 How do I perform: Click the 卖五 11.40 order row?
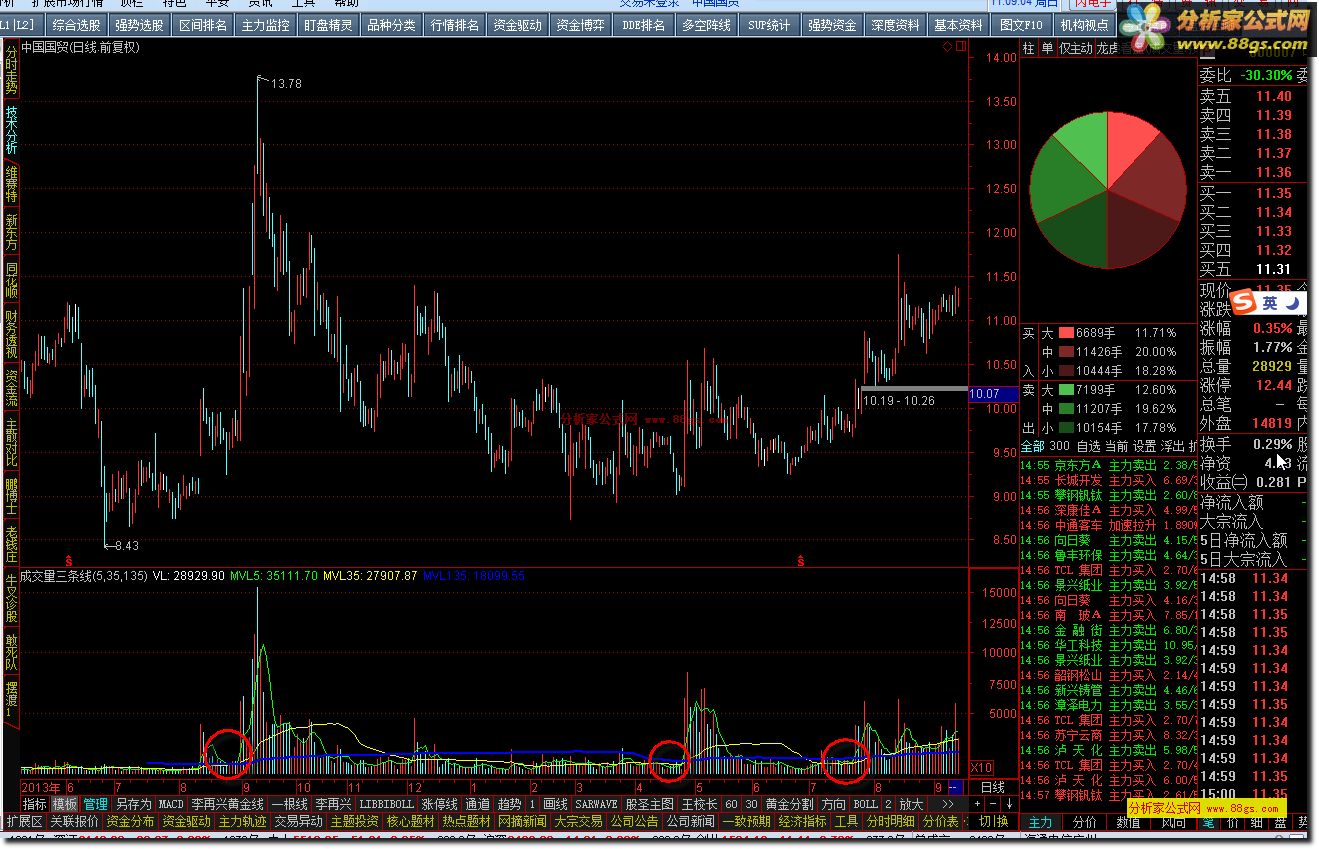click(x=1253, y=97)
